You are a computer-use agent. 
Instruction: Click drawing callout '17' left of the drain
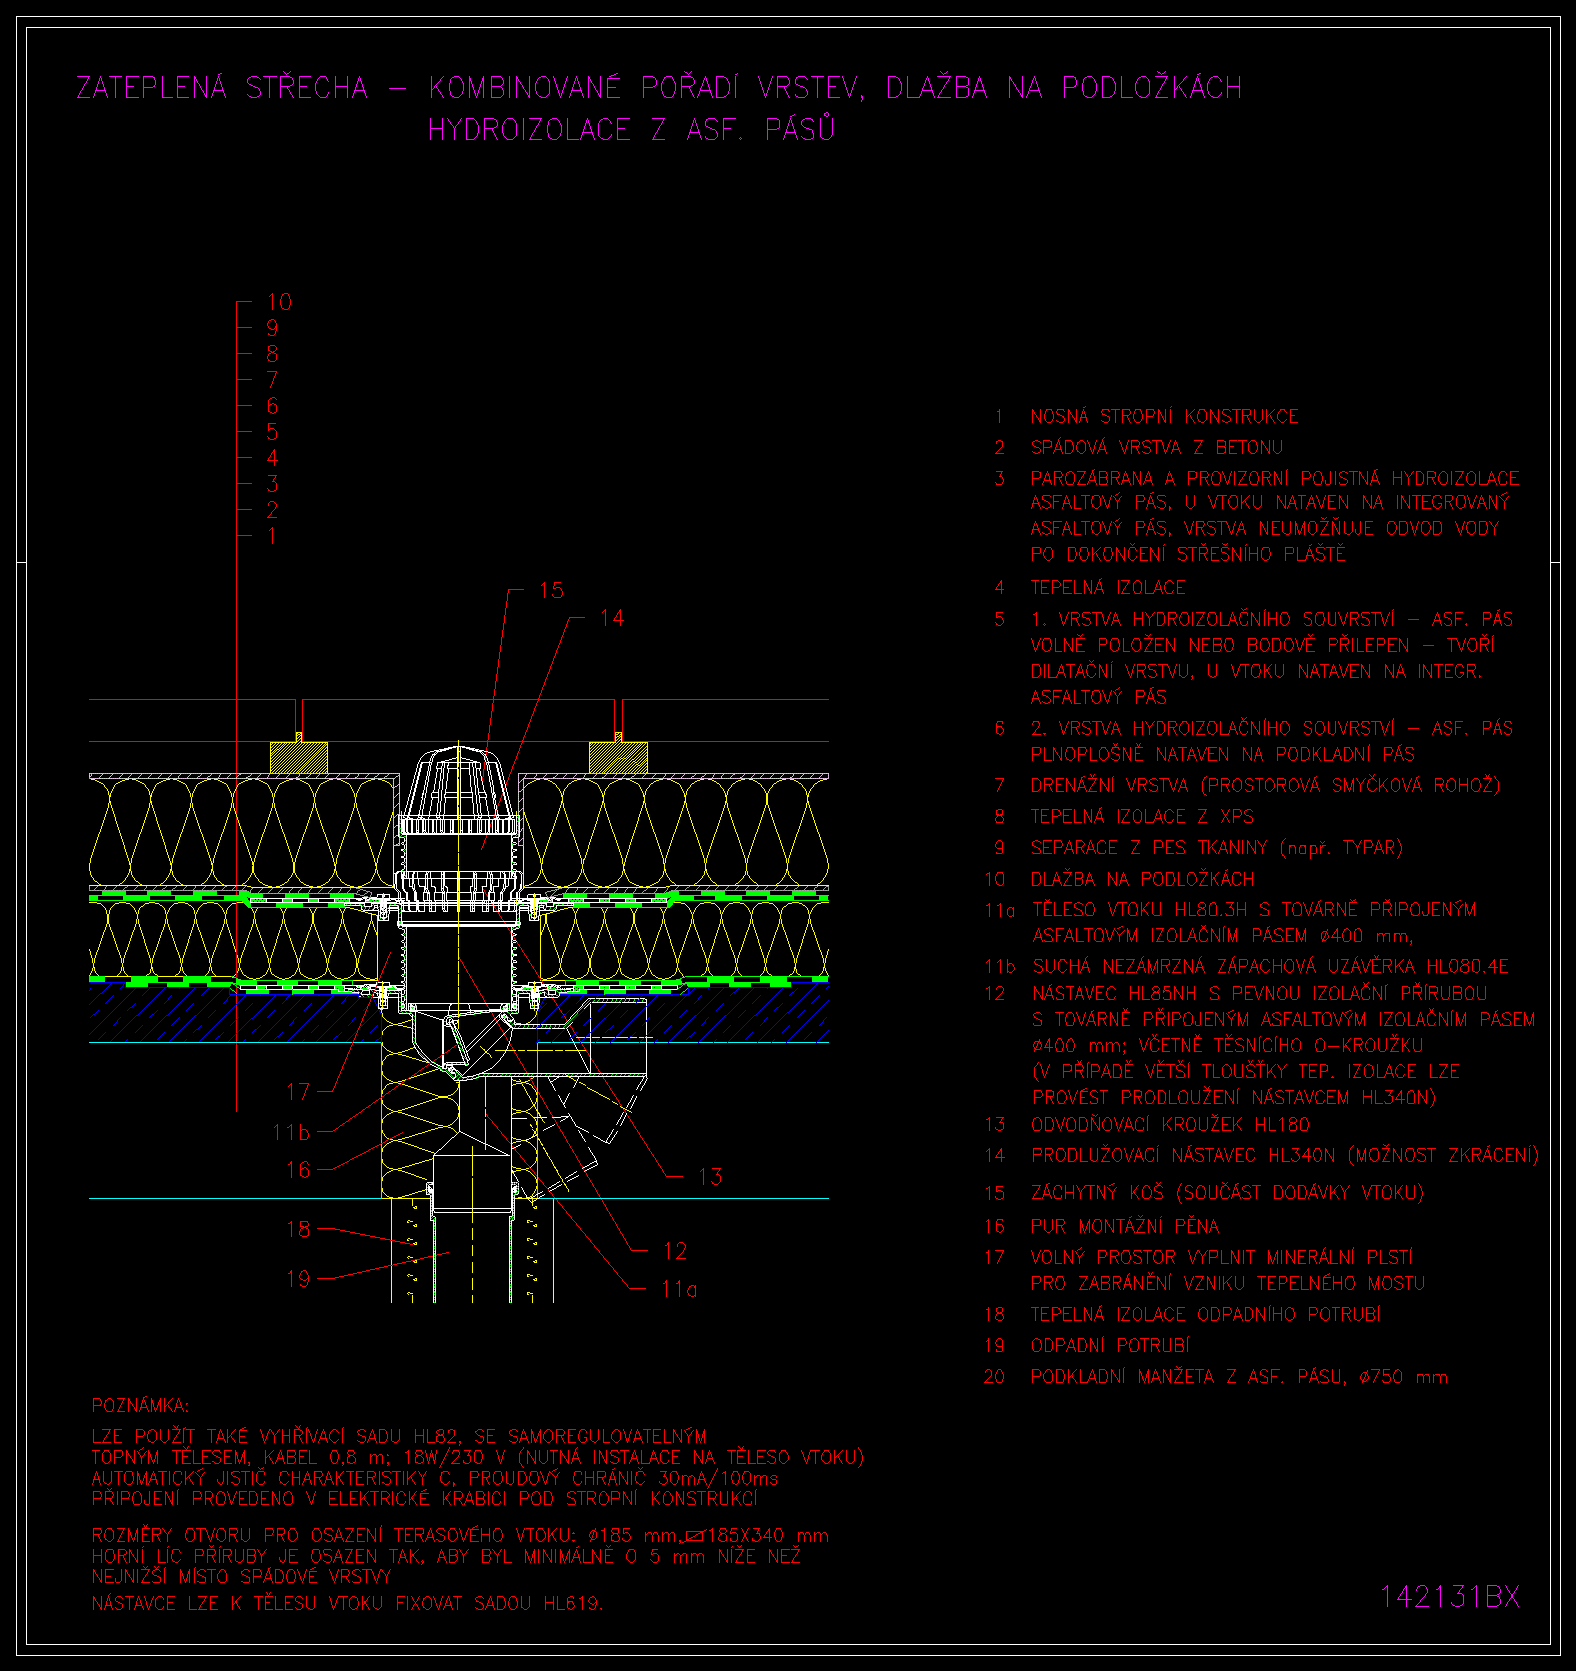pyautogui.click(x=298, y=1091)
